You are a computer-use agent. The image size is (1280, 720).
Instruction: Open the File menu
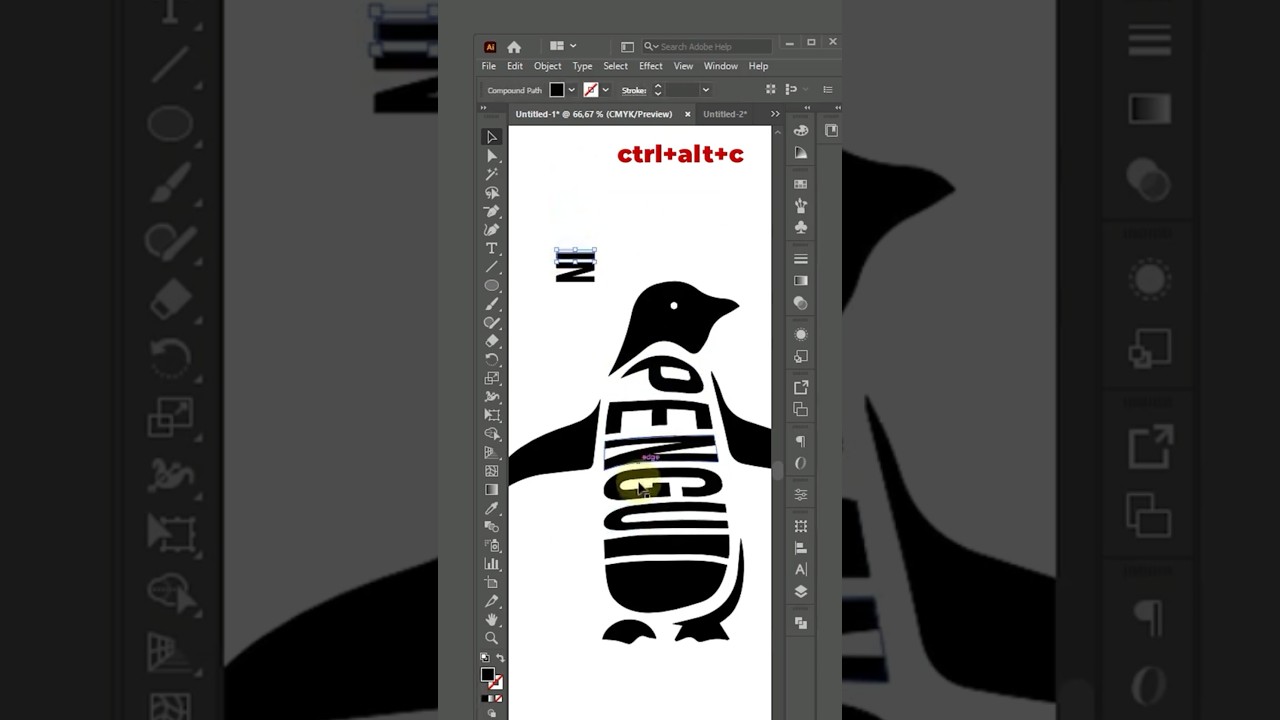488,66
